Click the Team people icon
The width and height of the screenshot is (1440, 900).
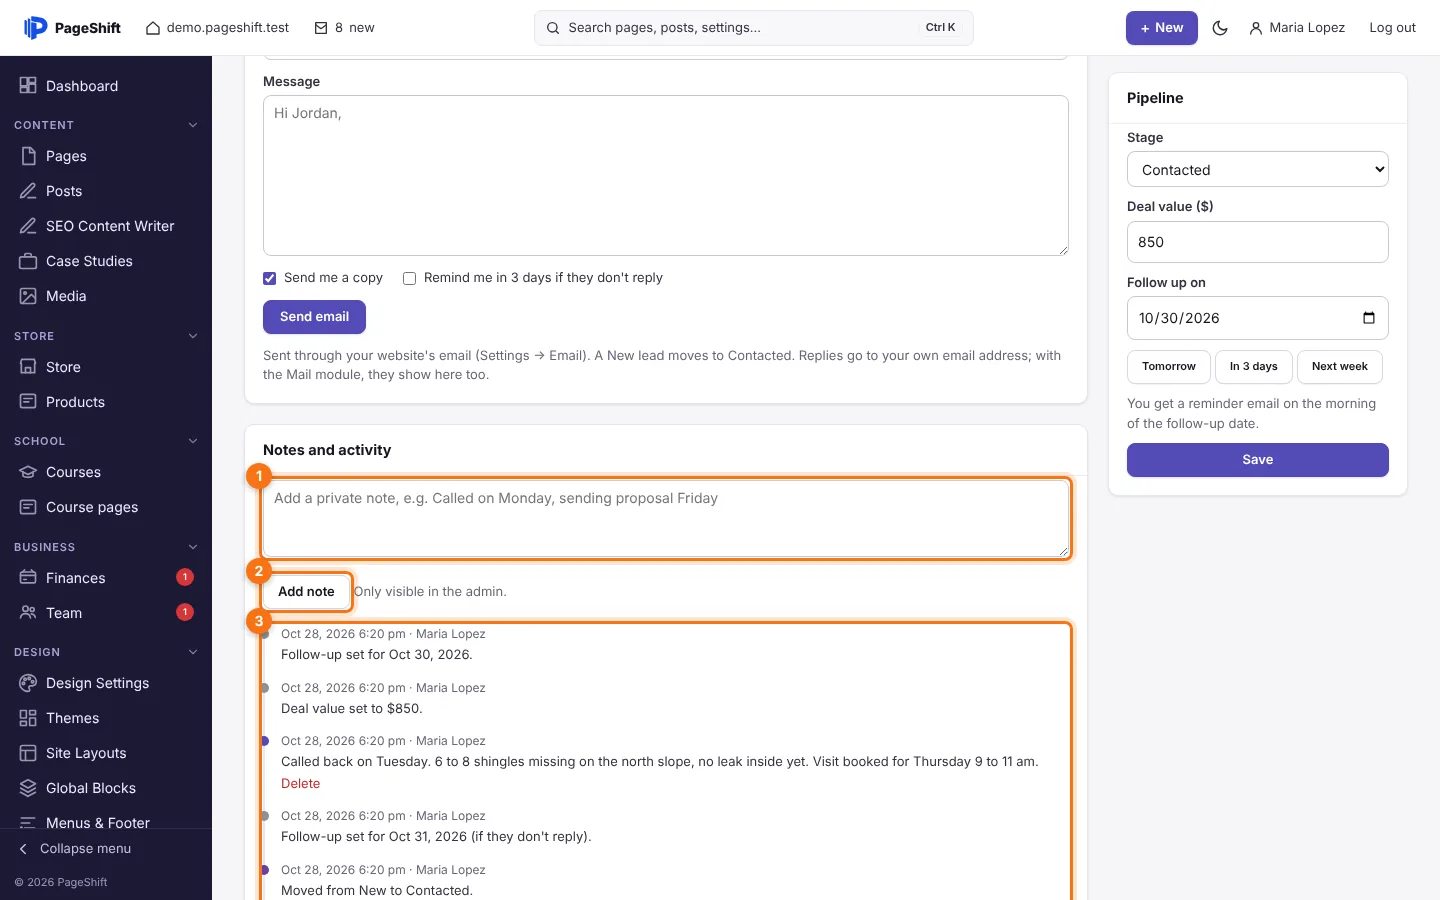tap(28, 613)
